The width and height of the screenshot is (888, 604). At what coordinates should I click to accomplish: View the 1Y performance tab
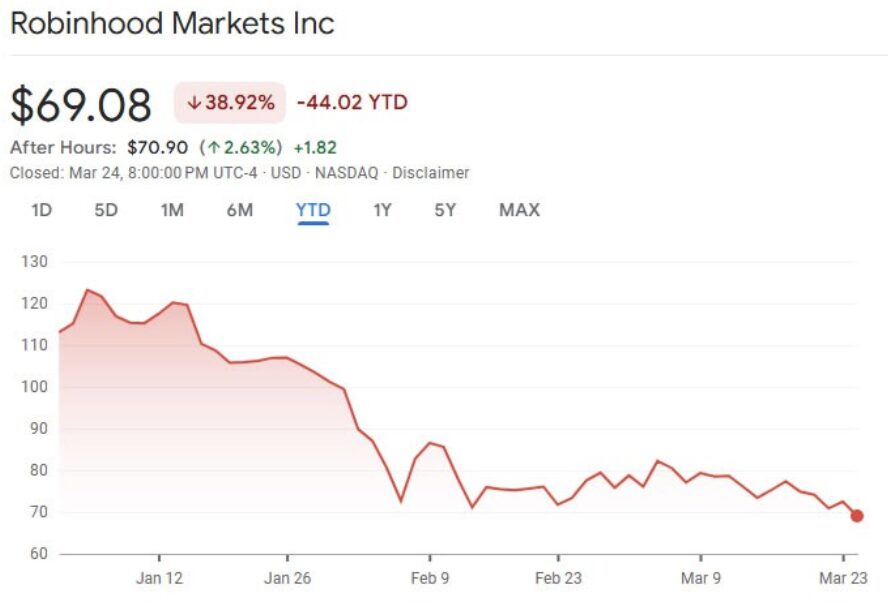[x=380, y=211]
